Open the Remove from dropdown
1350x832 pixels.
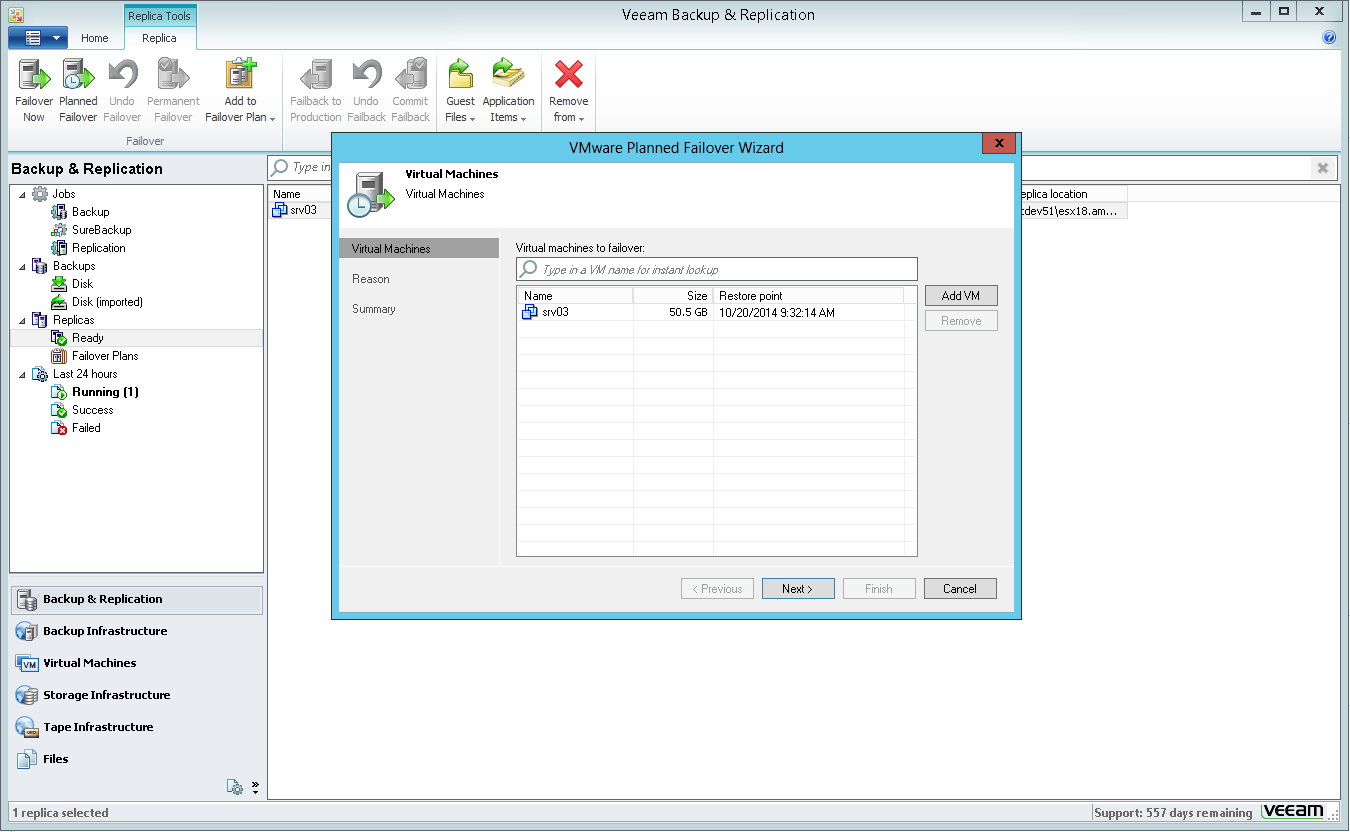[x=569, y=91]
